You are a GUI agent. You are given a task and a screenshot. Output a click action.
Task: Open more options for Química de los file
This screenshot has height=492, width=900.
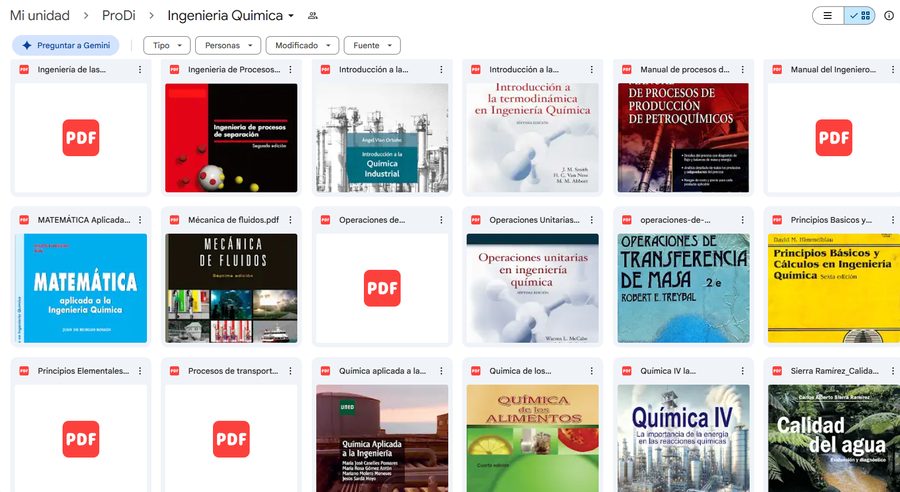click(x=592, y=371)
